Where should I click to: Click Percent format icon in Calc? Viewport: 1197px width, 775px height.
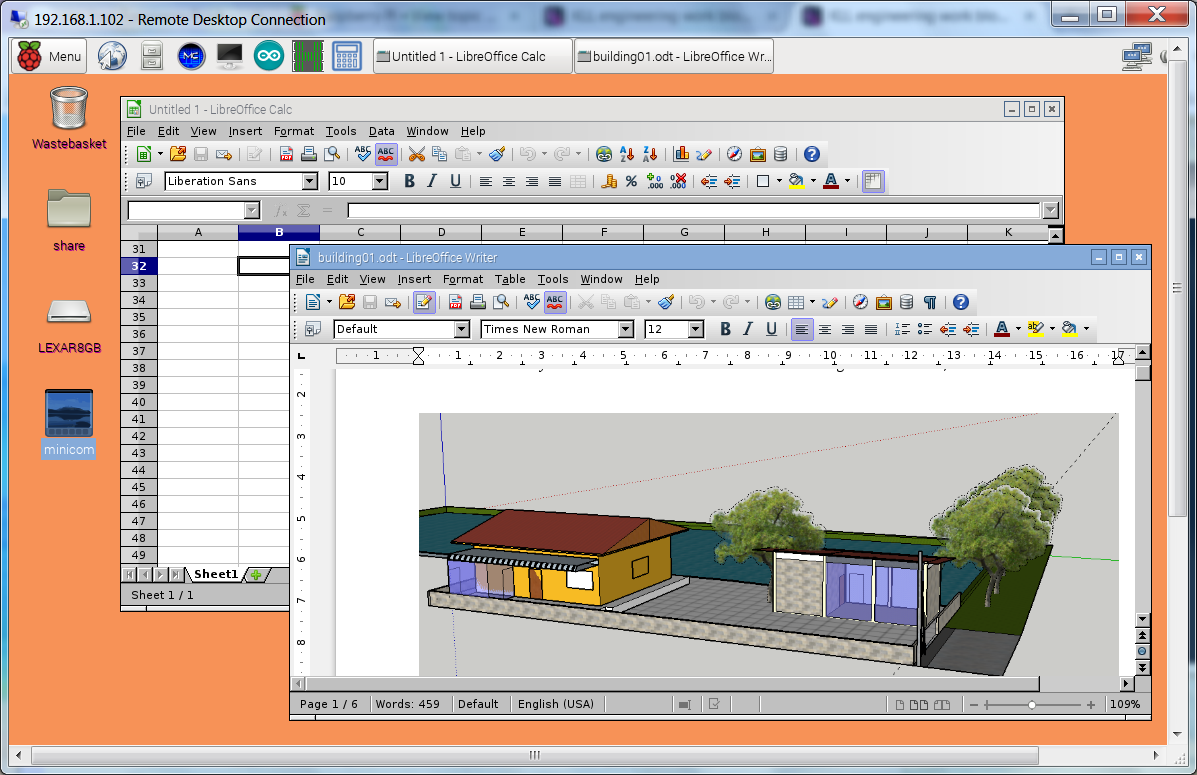[631, 181]
